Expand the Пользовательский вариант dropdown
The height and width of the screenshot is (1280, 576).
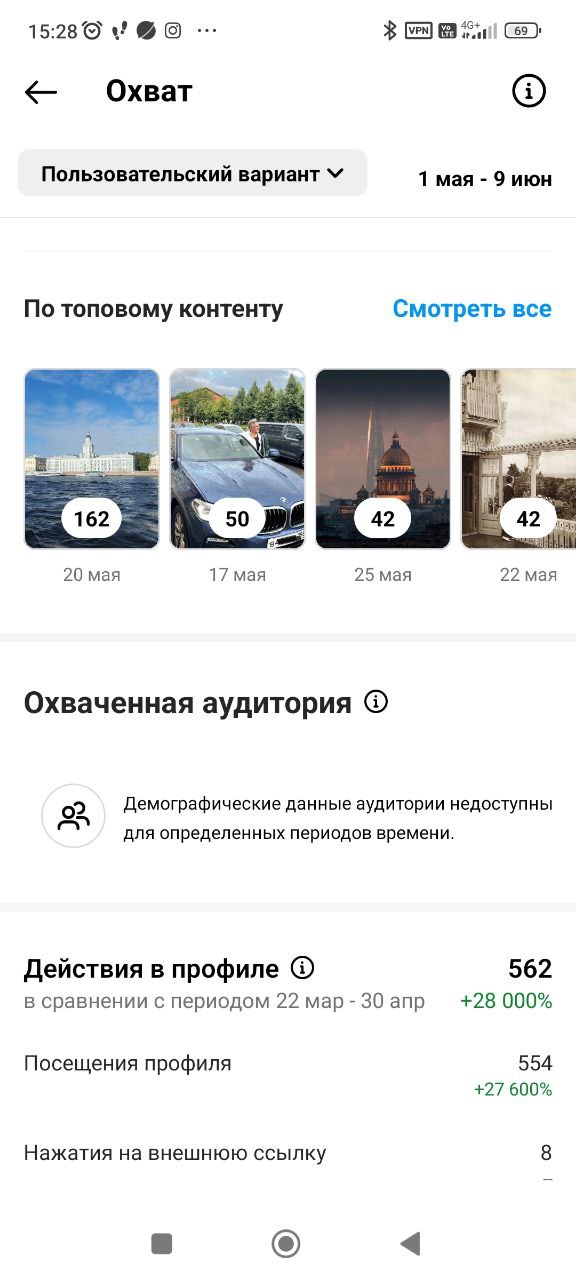pyautogui.click(x=193, y=173)
